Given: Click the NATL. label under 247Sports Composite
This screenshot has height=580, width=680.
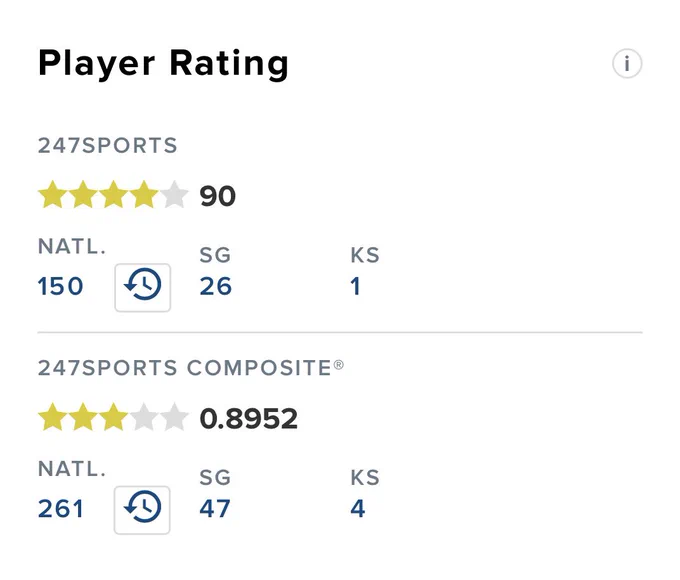Looking at the screenshot, I should point(72,469).
